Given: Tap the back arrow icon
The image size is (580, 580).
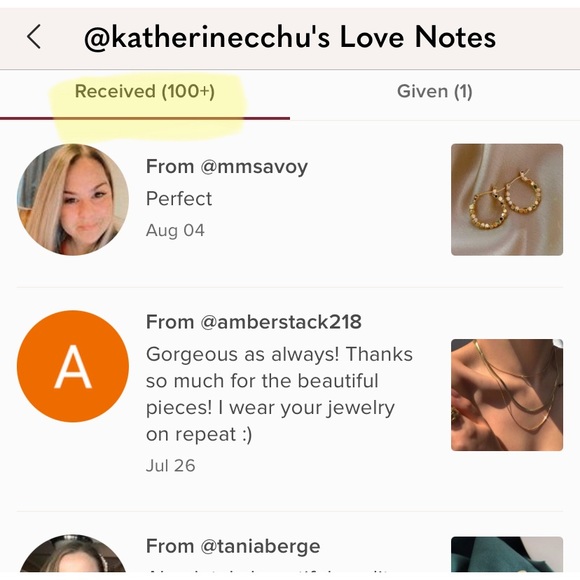Looking at the screenshot, I should 34,37.
